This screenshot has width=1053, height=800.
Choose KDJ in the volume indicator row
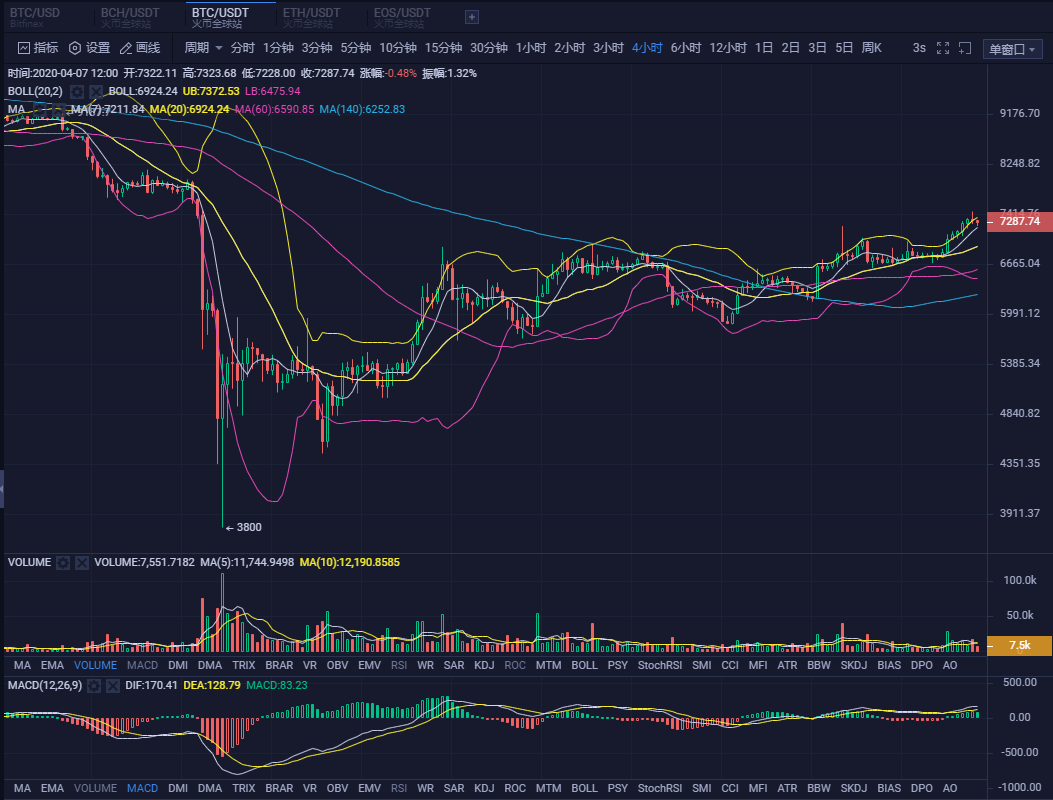(484, 665)
